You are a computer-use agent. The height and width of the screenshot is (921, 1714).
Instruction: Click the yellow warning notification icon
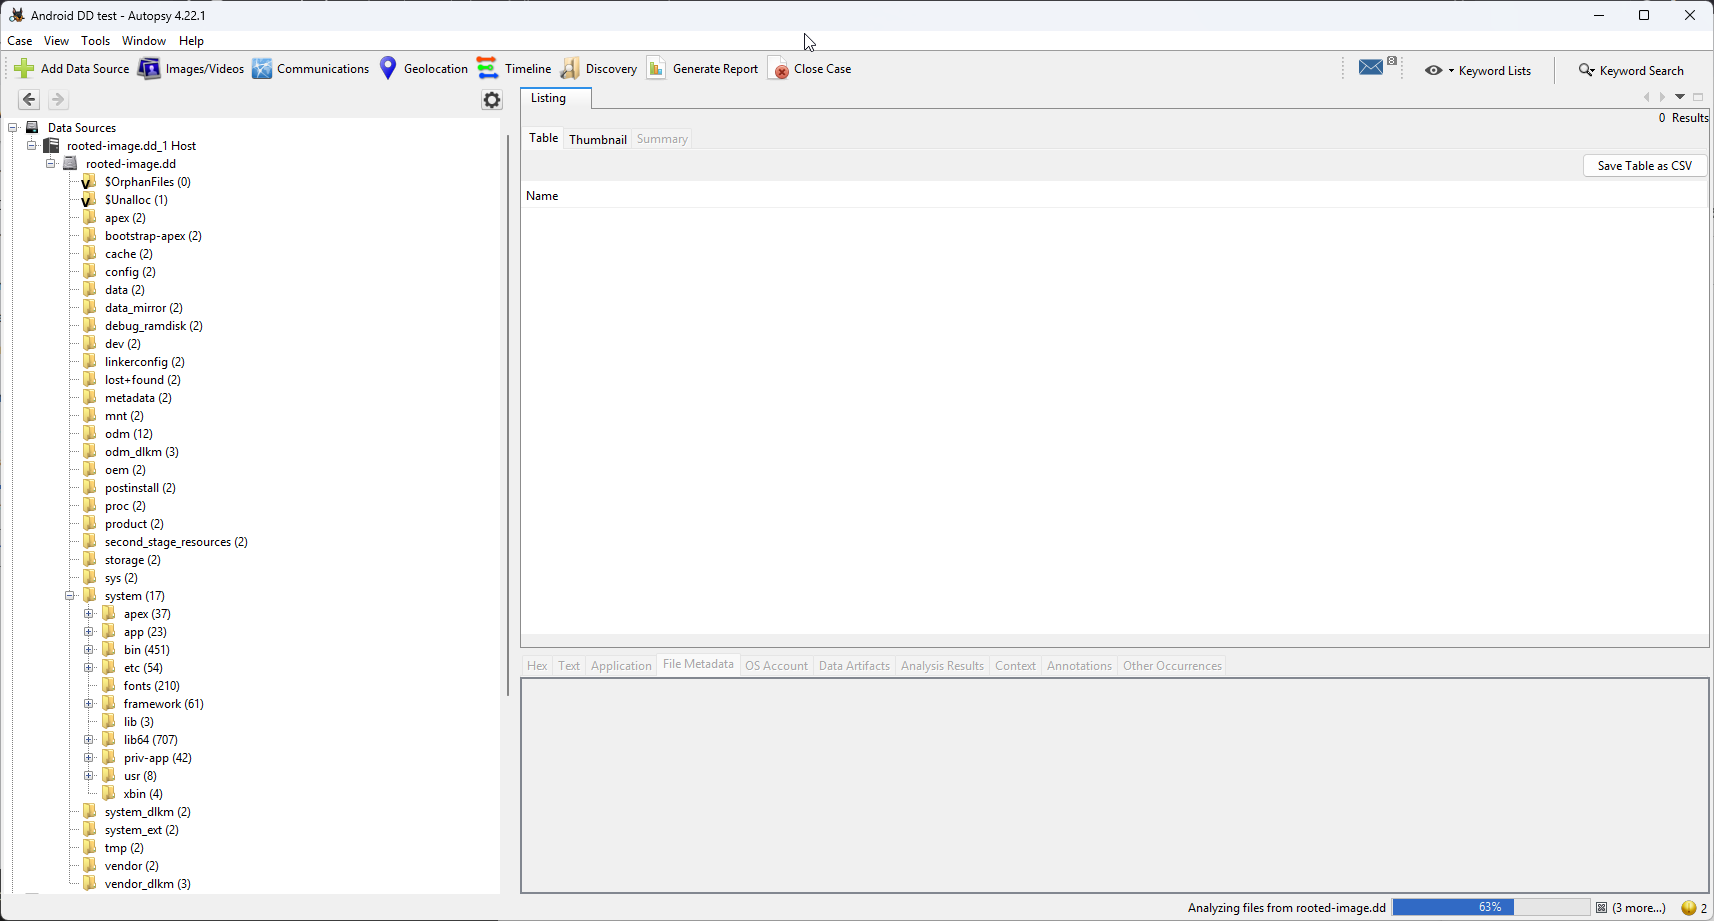pos(1689,908)
